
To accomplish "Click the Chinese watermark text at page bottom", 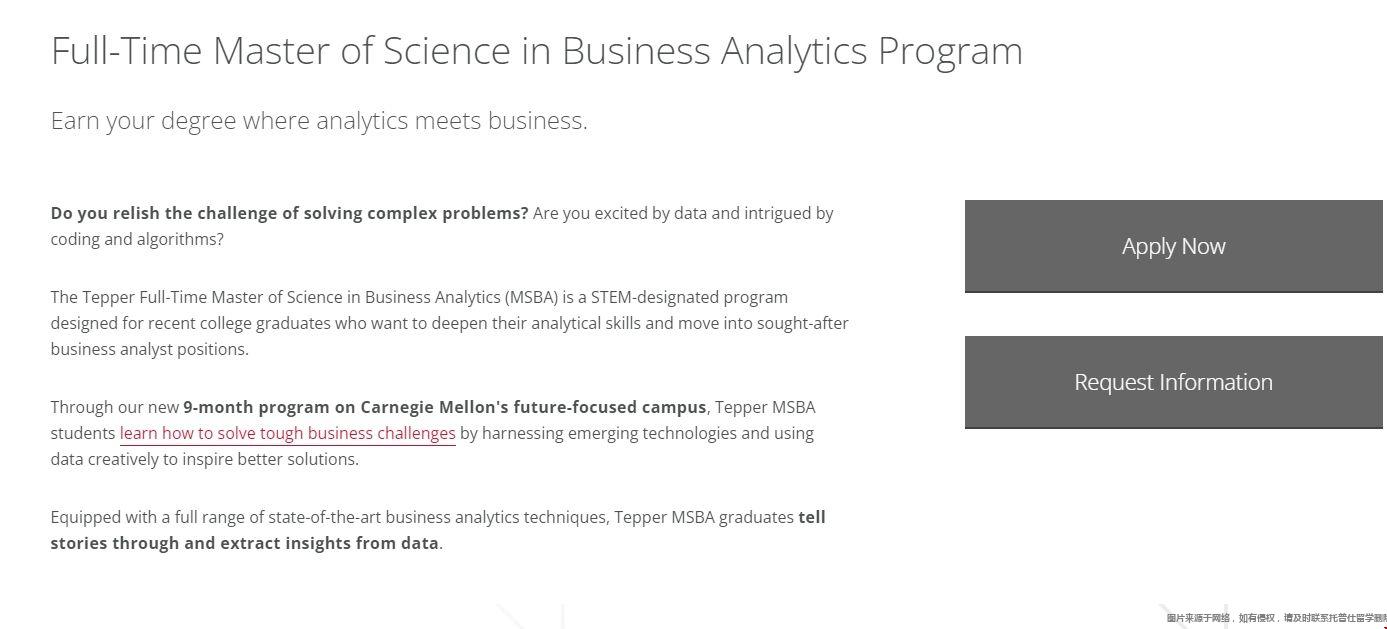I will 1276,618.
